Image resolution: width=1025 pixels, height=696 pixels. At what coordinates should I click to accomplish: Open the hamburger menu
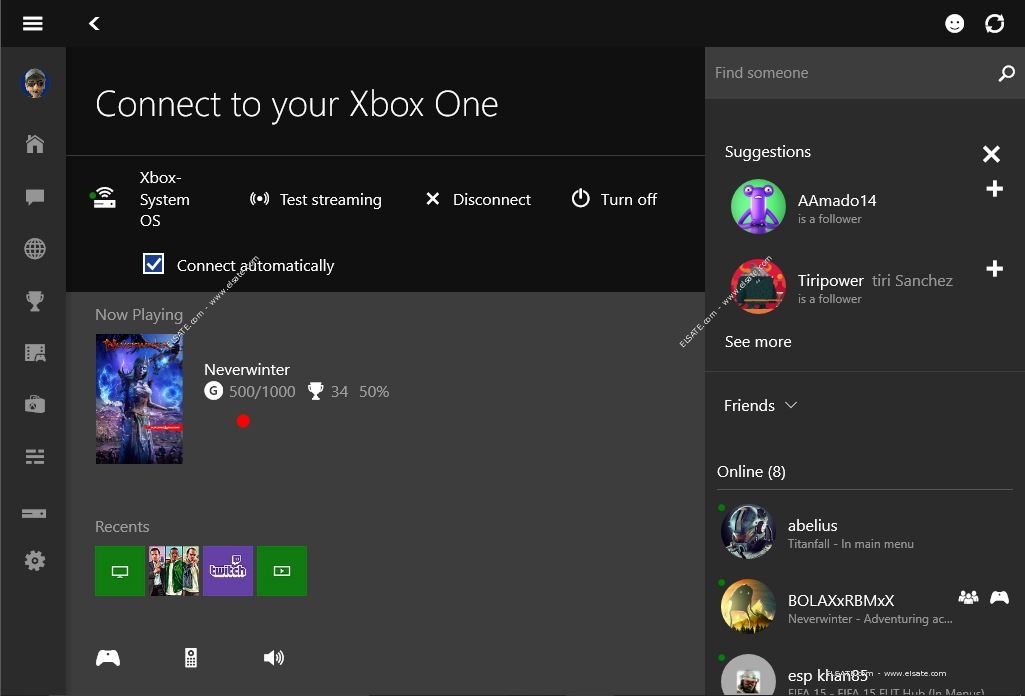(33, 24)
